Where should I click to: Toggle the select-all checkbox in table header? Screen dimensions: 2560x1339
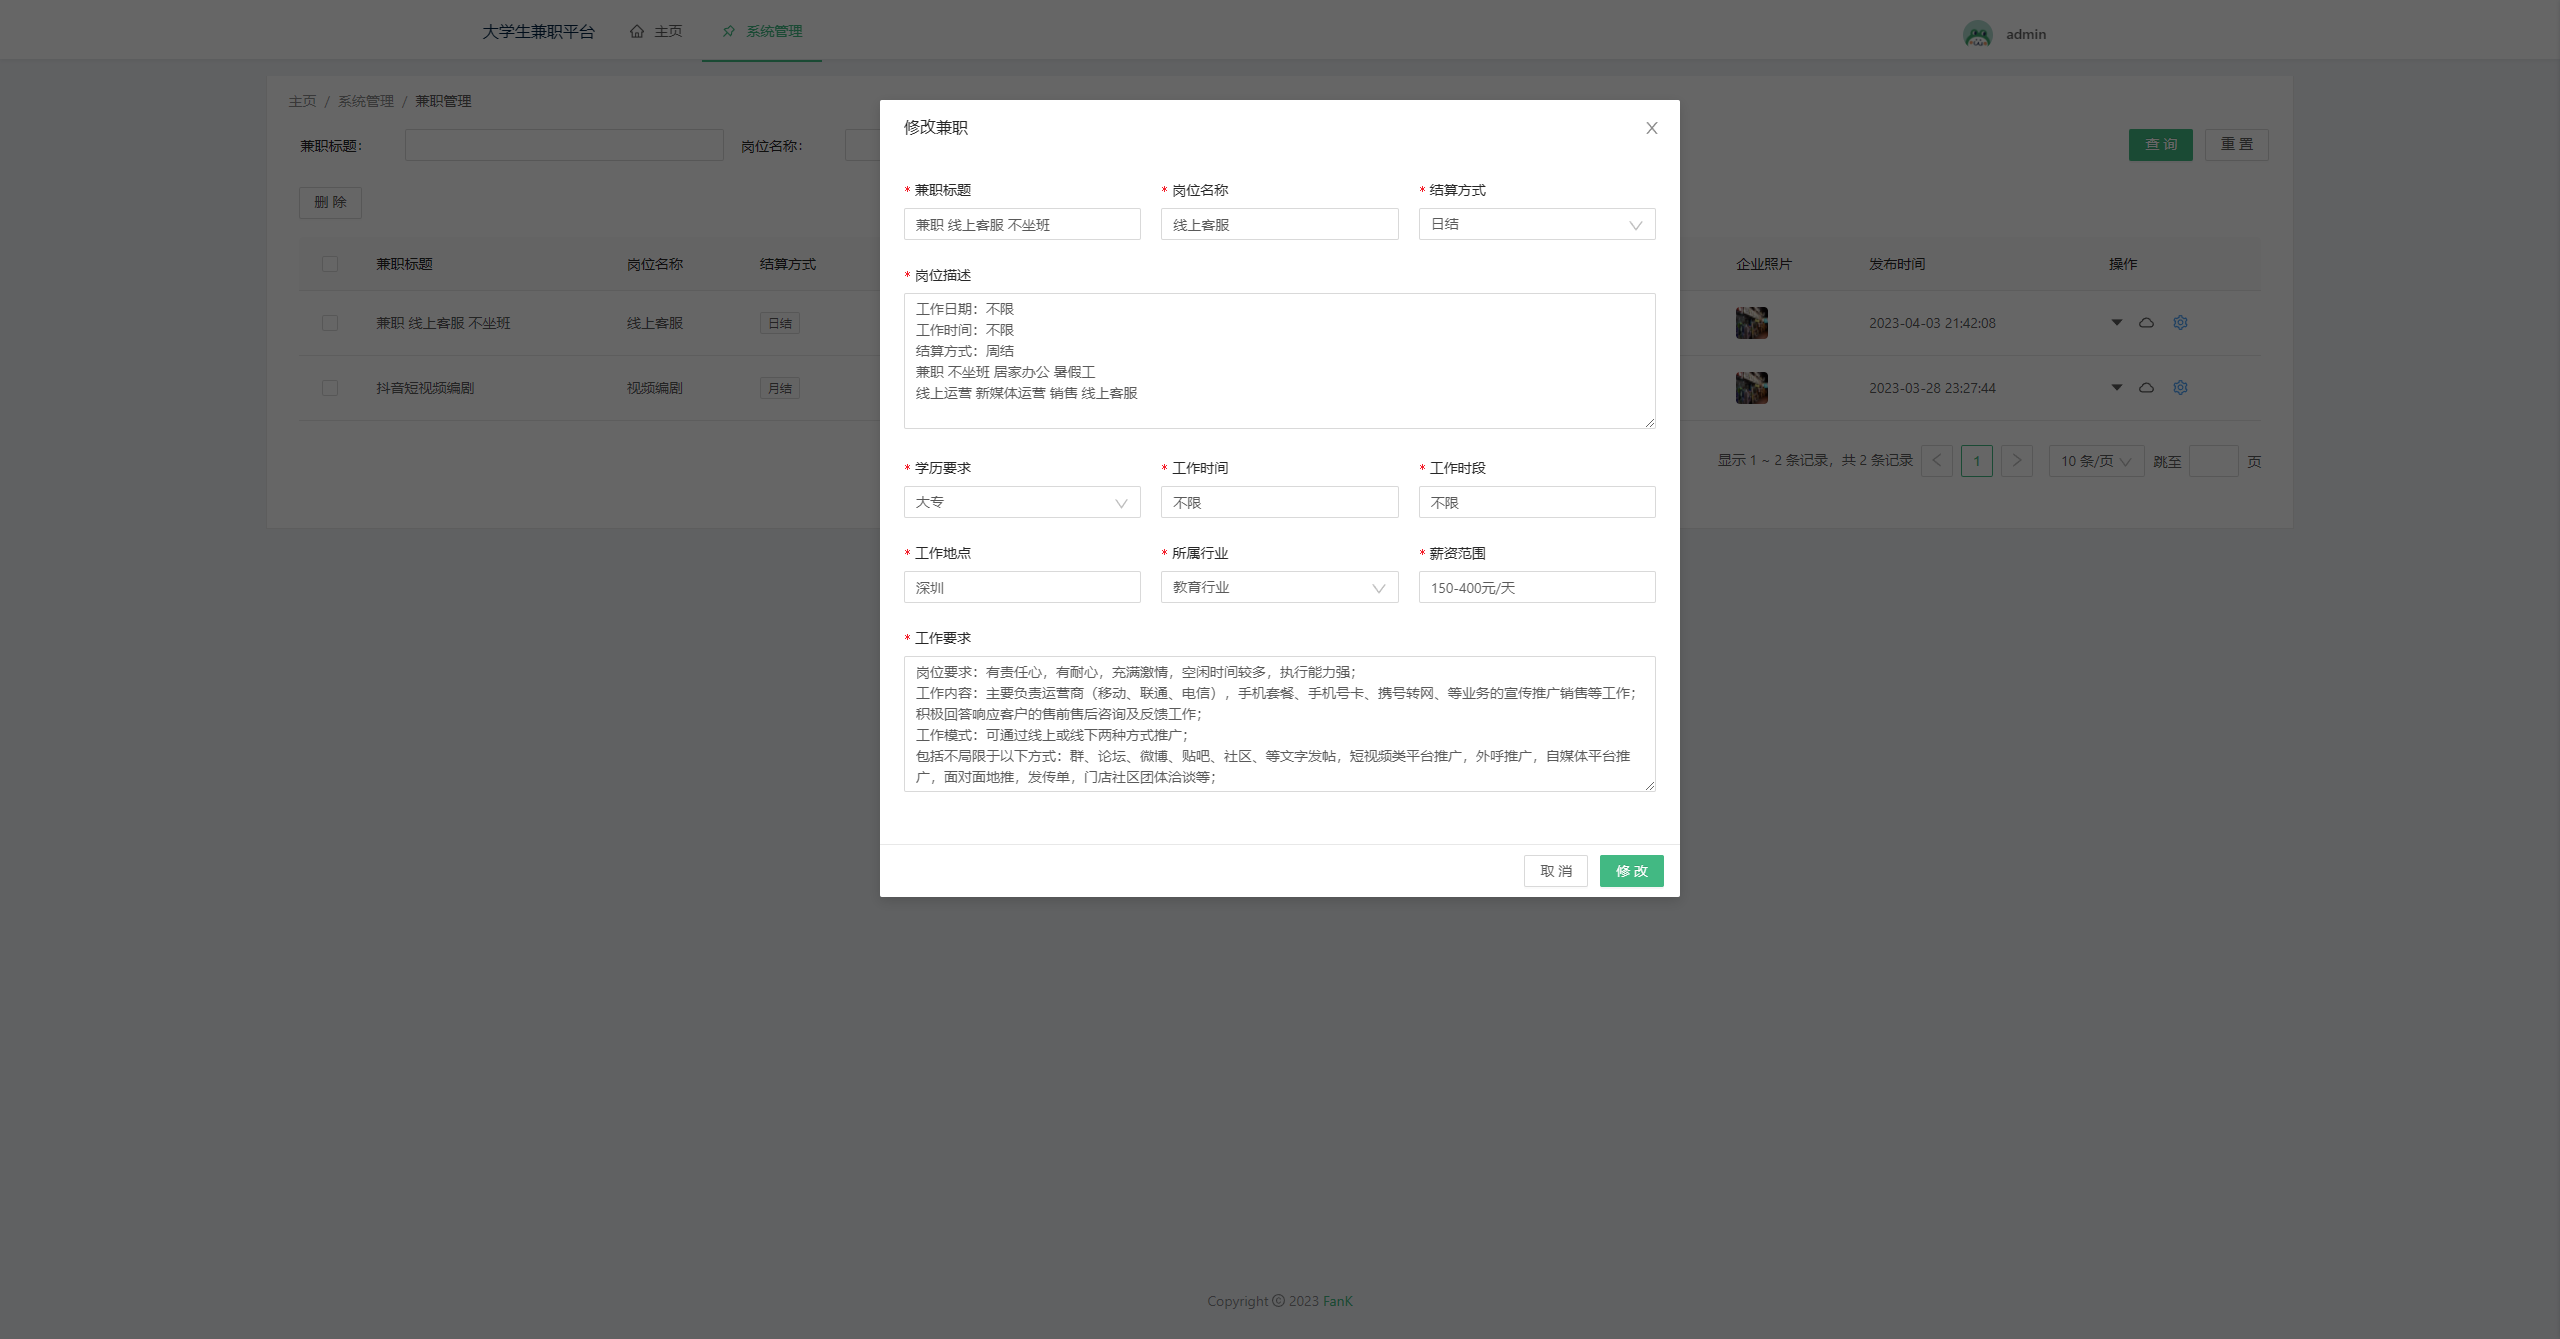[330, 264]
